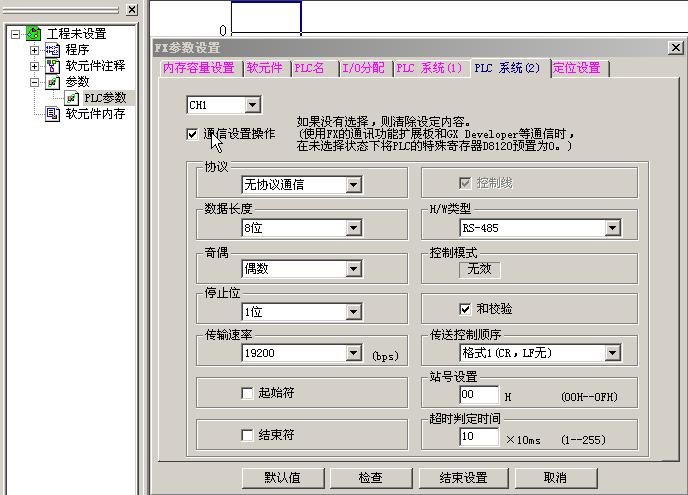
Task: Click the 程序 folder icon in tree
Action: 54,49
